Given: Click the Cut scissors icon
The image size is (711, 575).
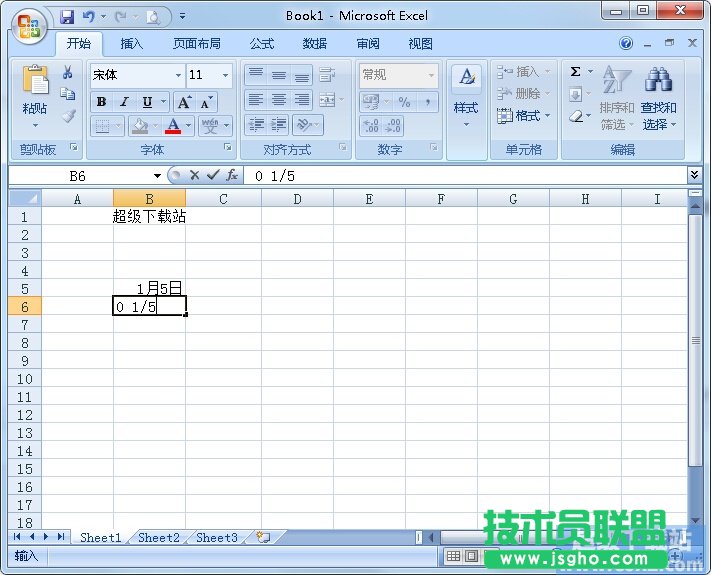Looking at the screenshot, I should tap(68, 73).
